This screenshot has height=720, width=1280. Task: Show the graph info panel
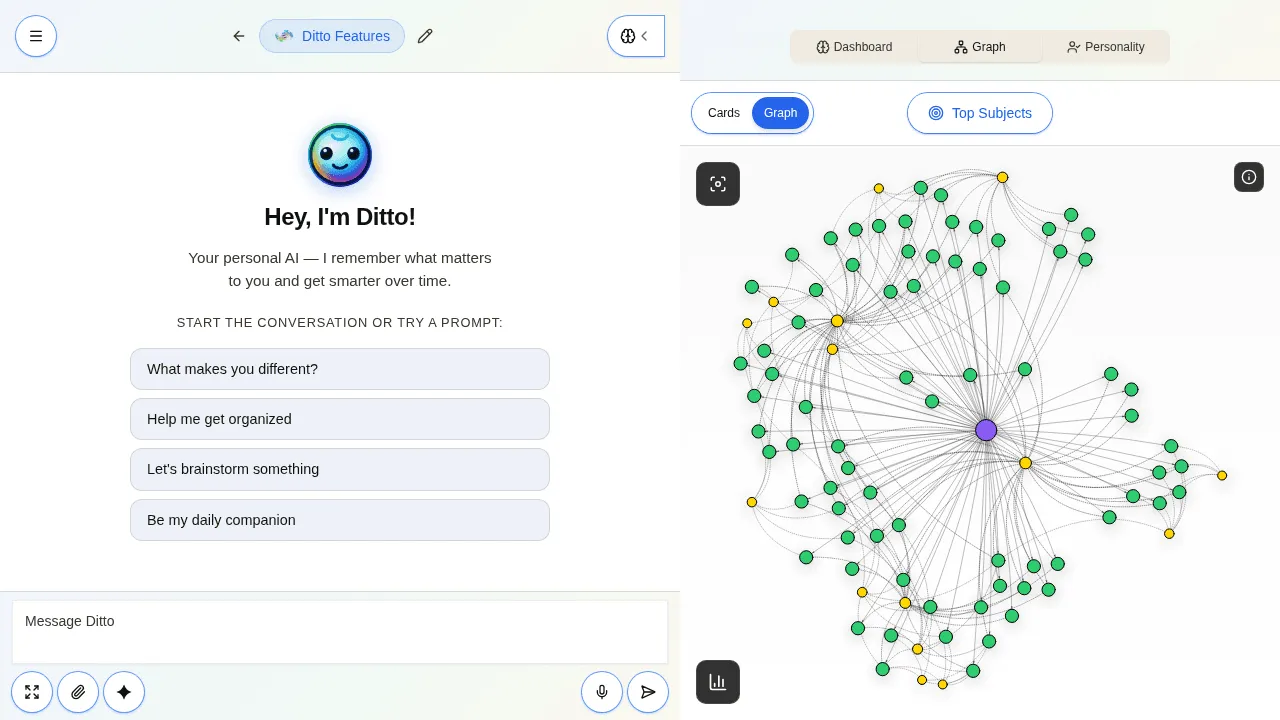[x=1249, y=177]
